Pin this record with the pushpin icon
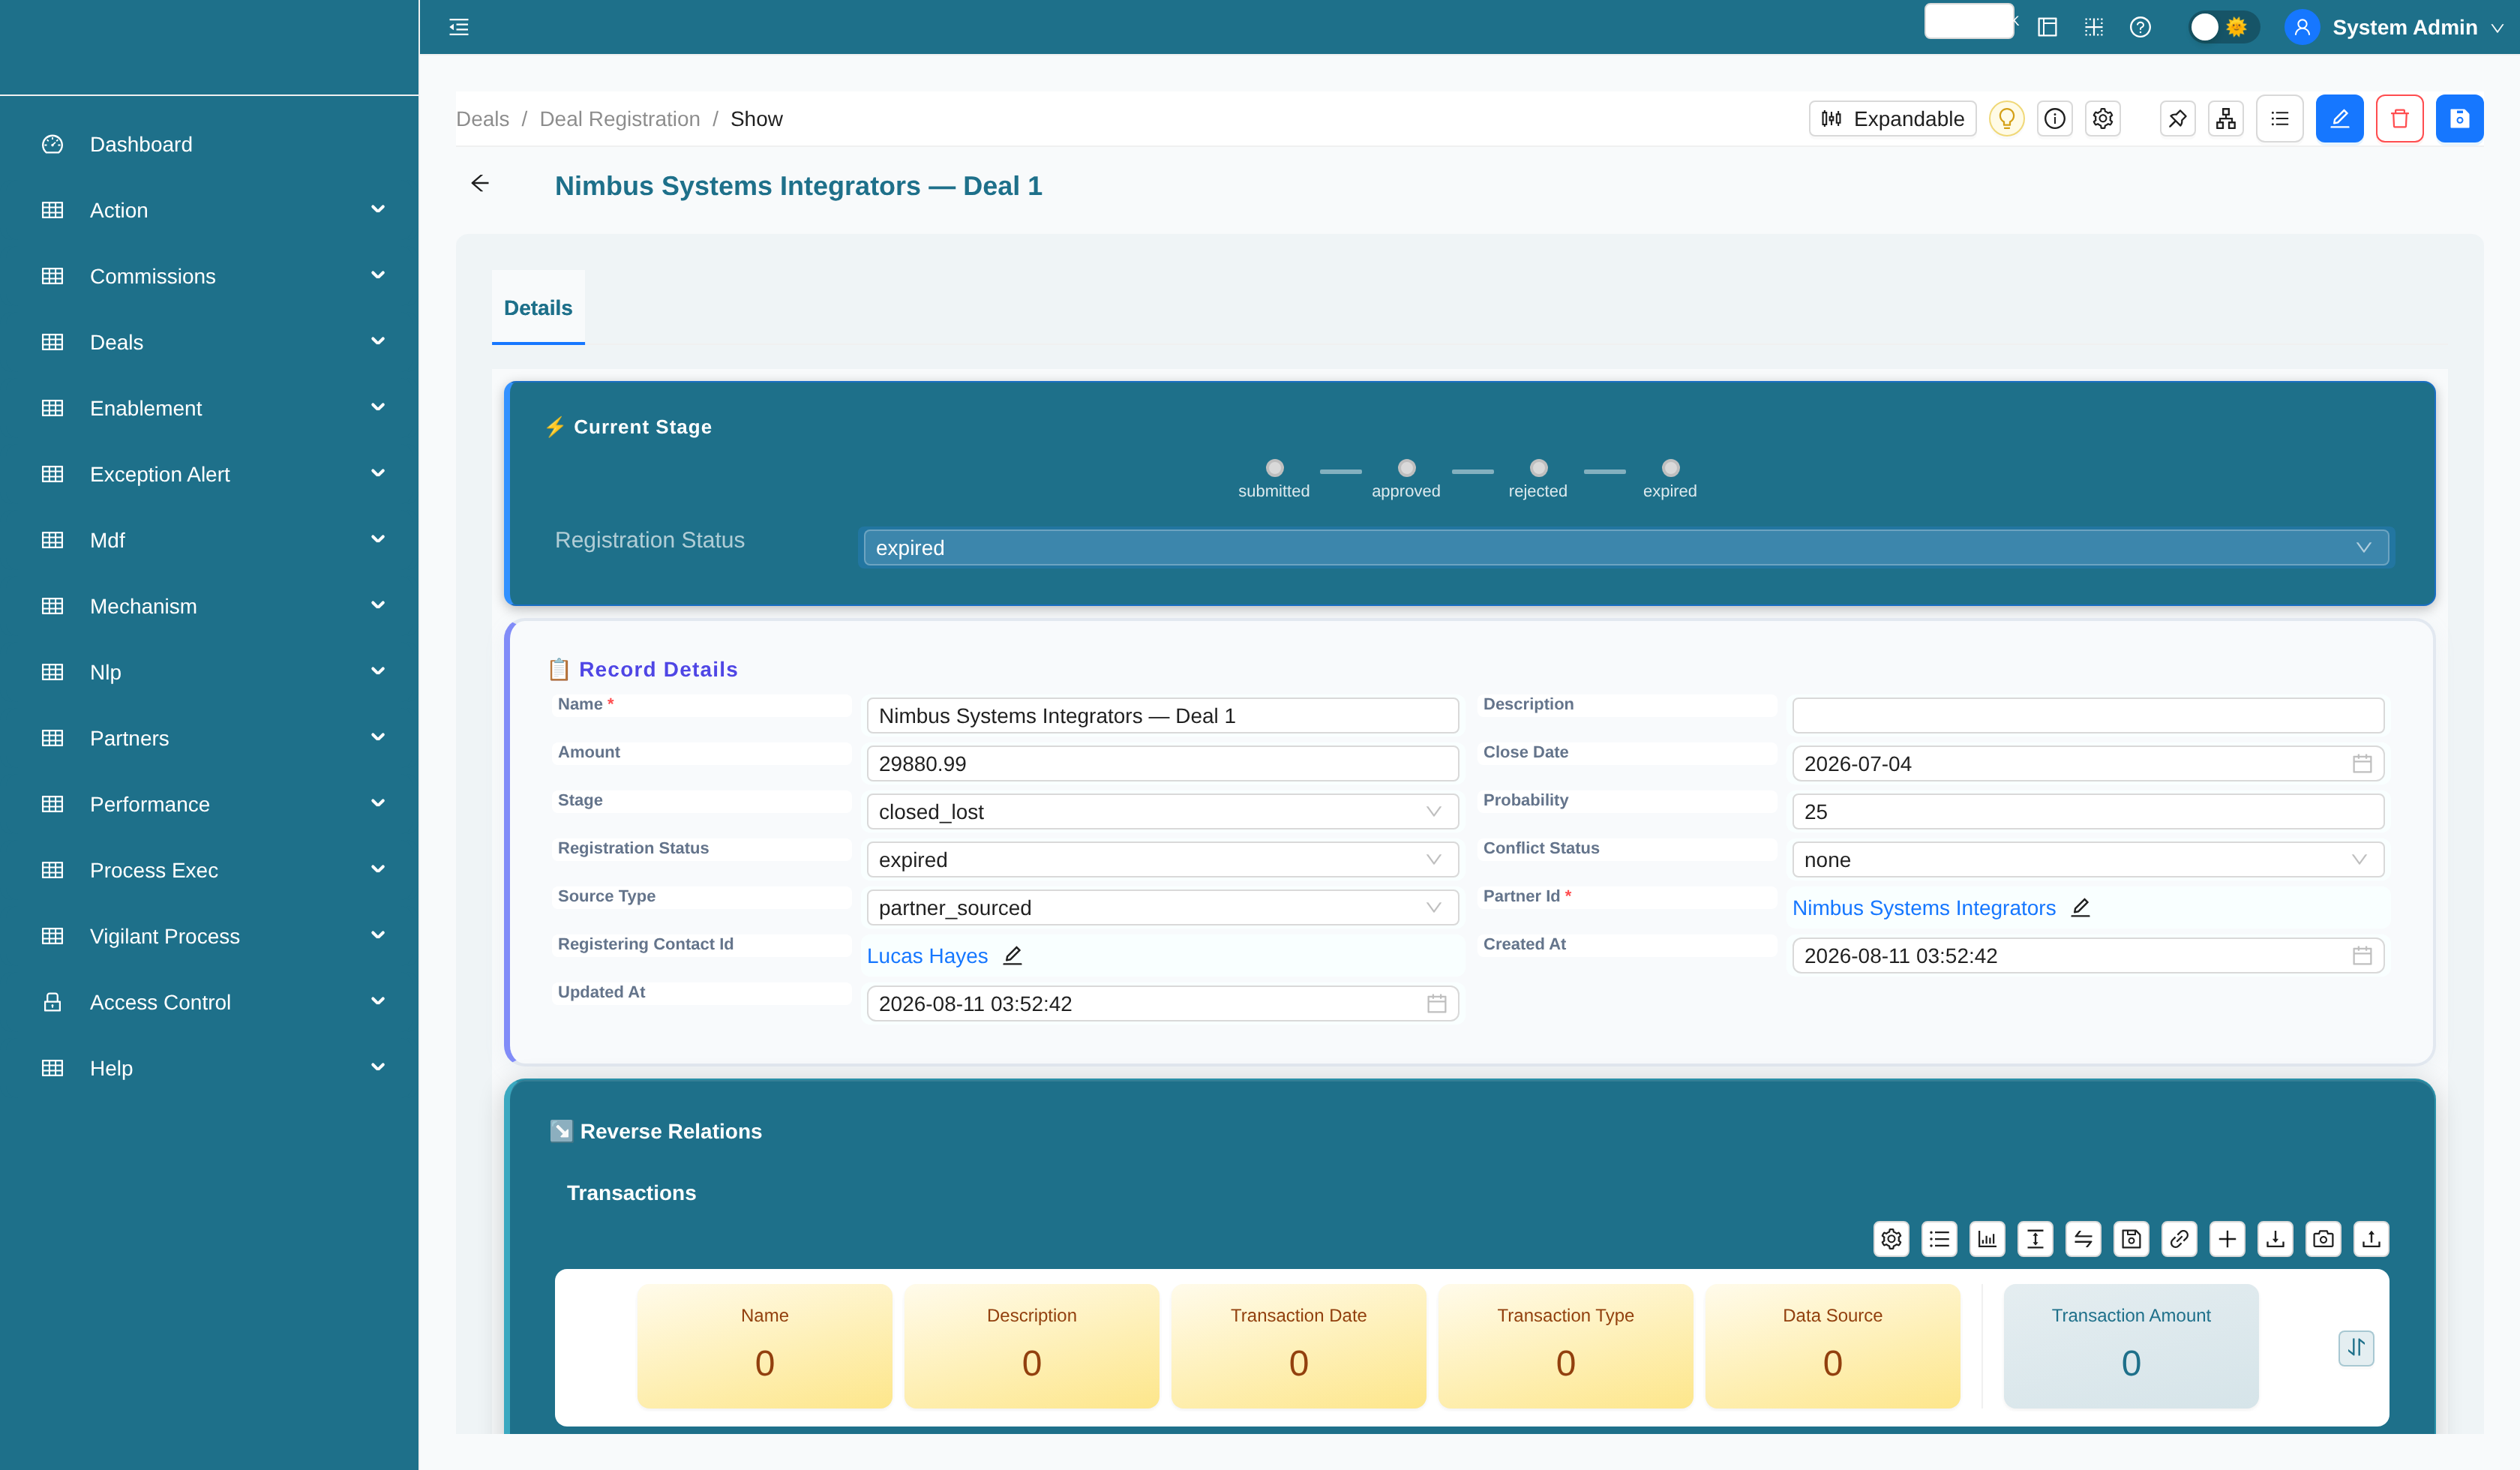This screenshot has height=1470, width=2520. pyautogui.click(x=2177, y=119)
